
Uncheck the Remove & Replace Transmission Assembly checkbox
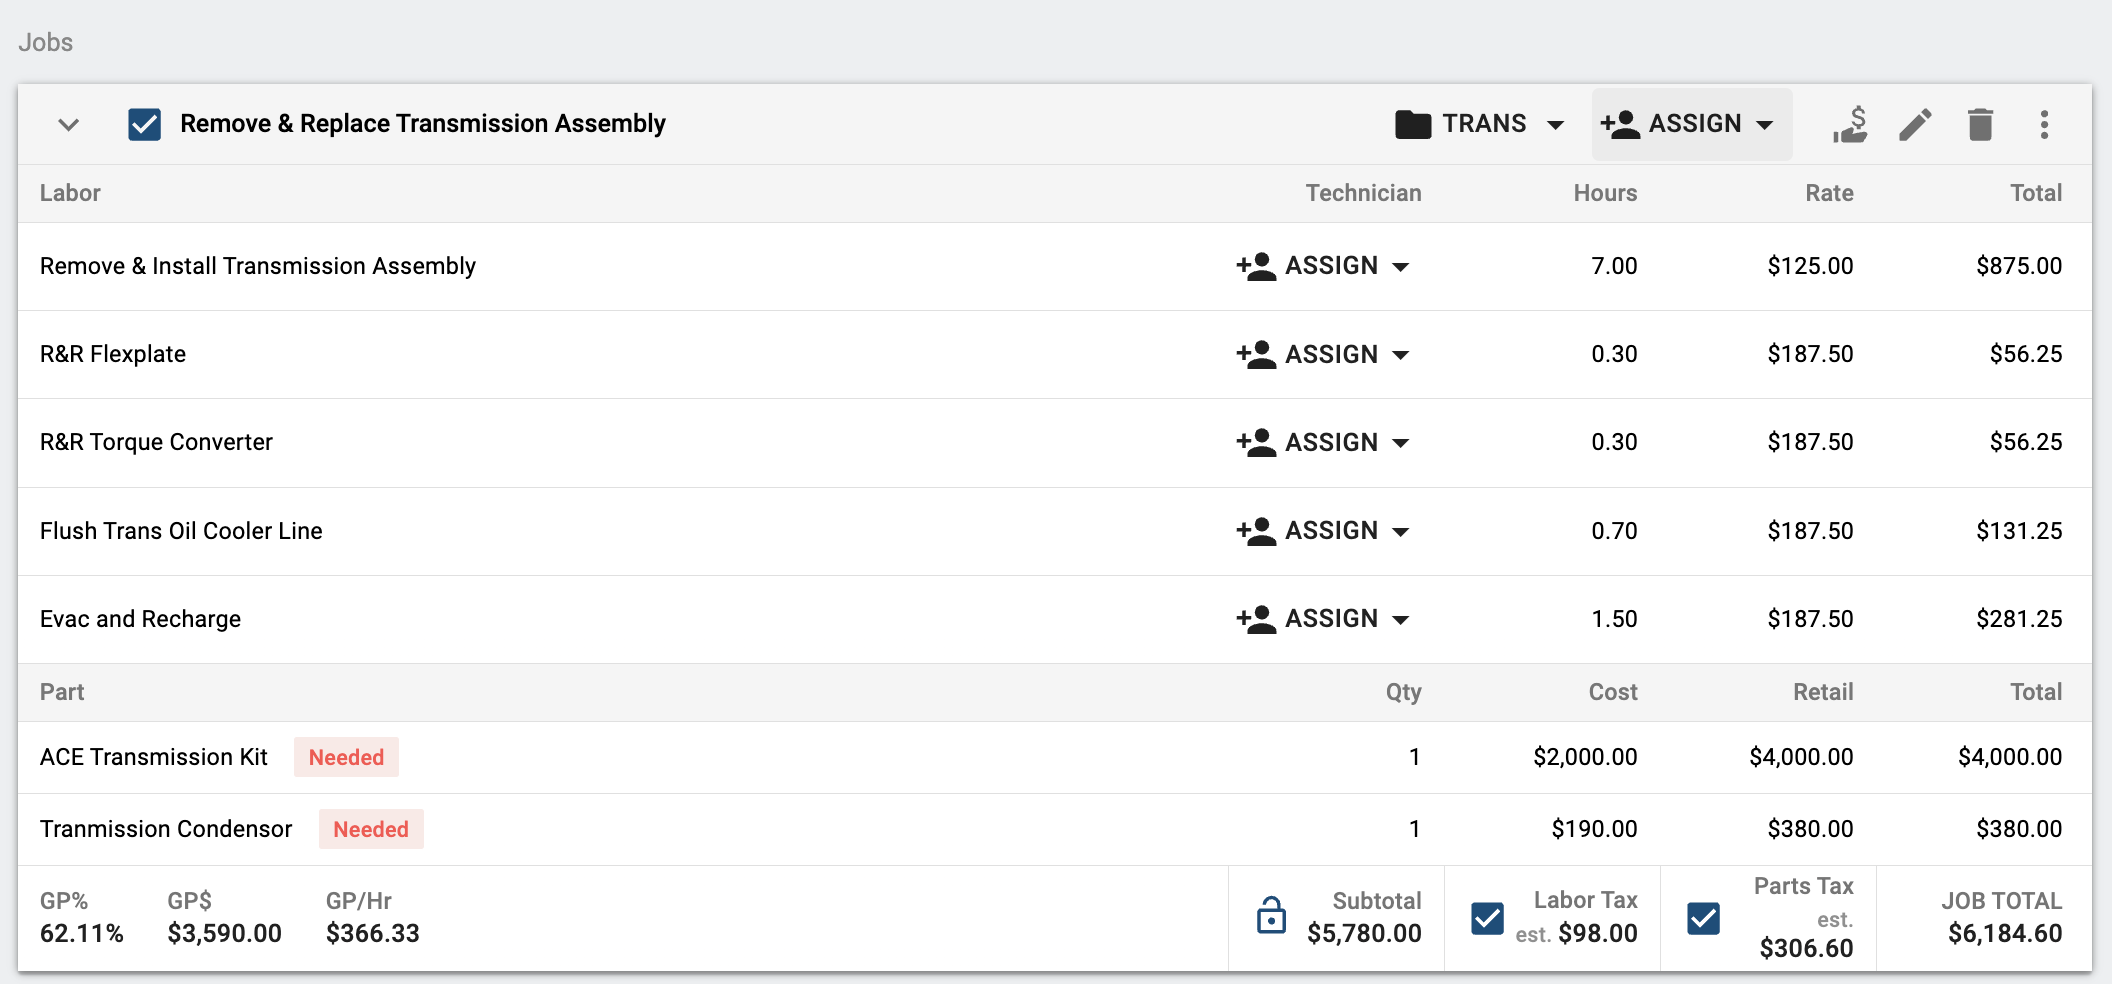tap(145, 124)
